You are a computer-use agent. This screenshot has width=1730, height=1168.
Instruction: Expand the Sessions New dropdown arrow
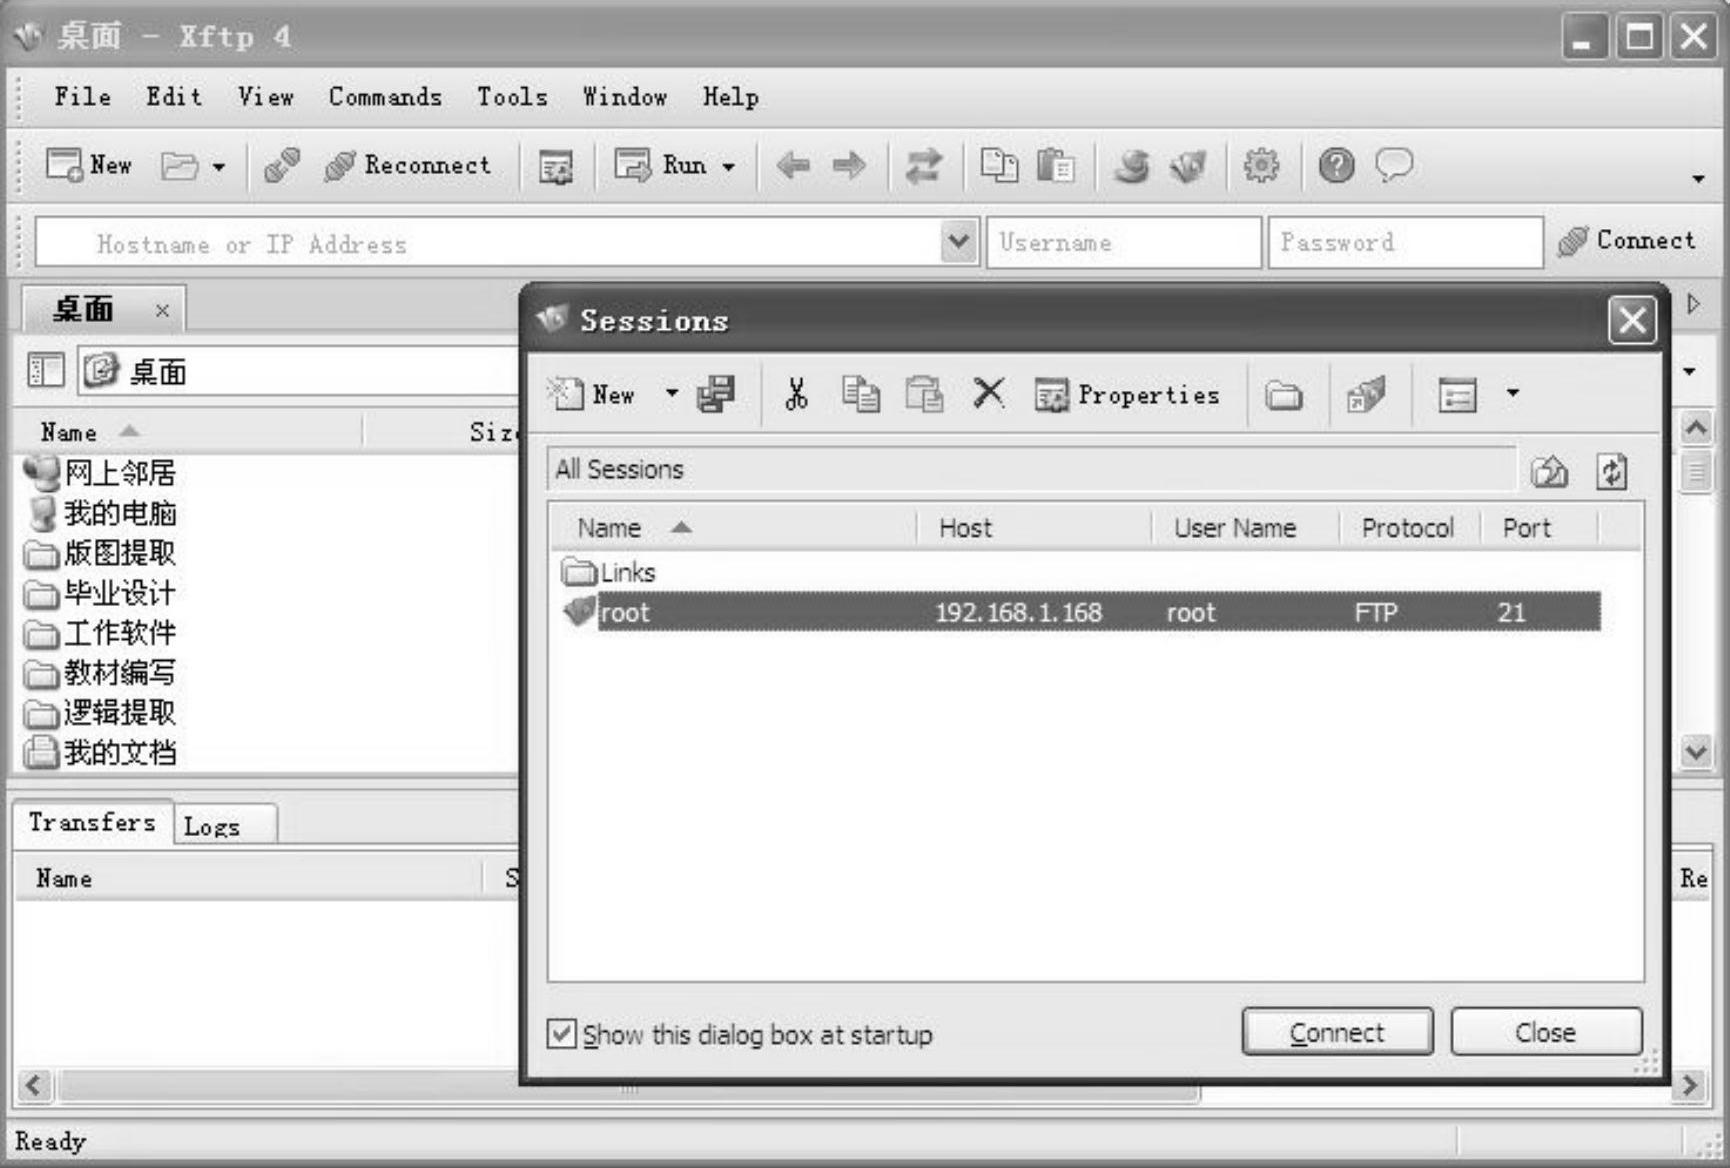coord(672,393)
